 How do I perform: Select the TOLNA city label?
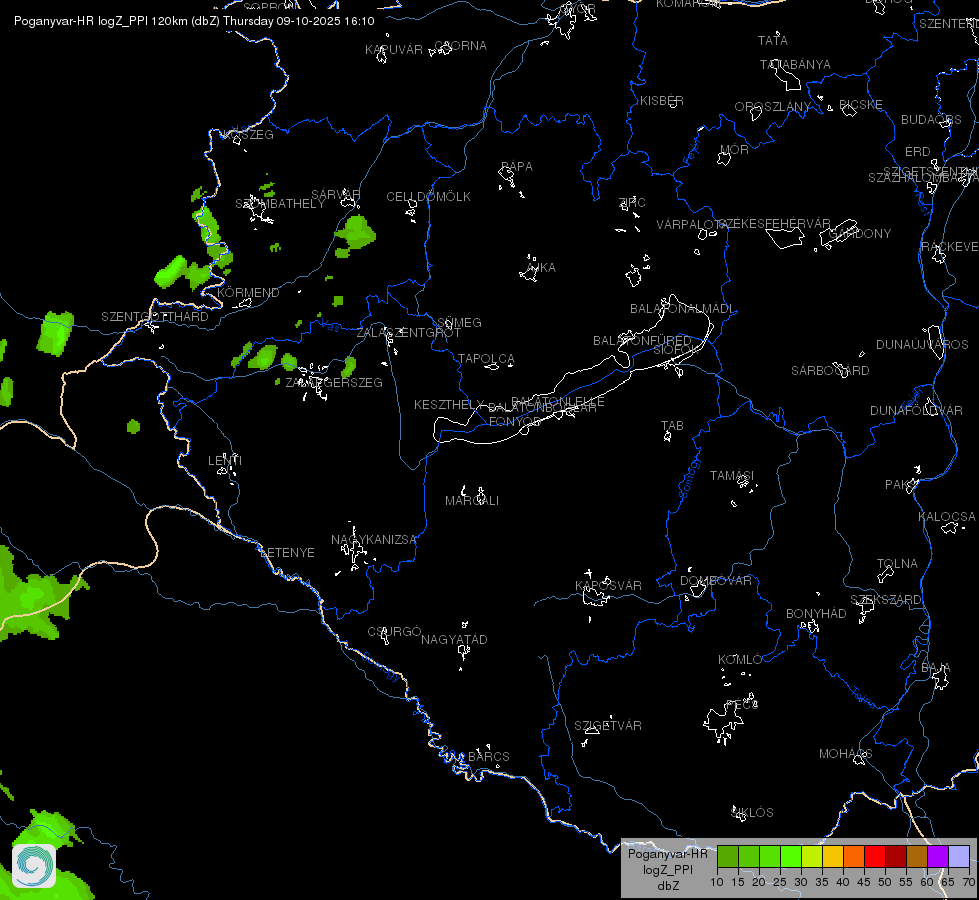point(897,564)
